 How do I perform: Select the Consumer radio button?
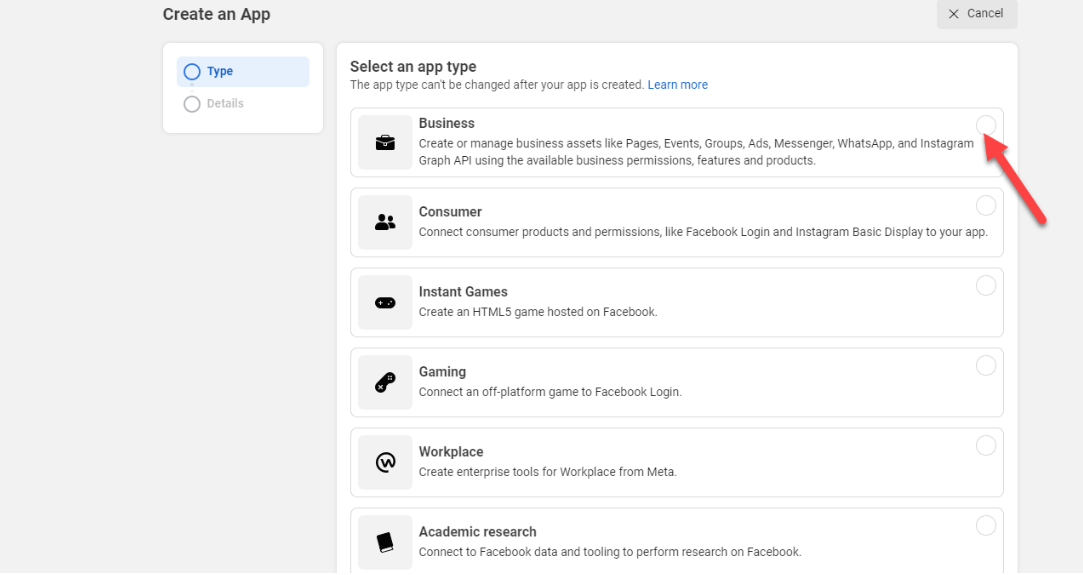click(986, 205)
